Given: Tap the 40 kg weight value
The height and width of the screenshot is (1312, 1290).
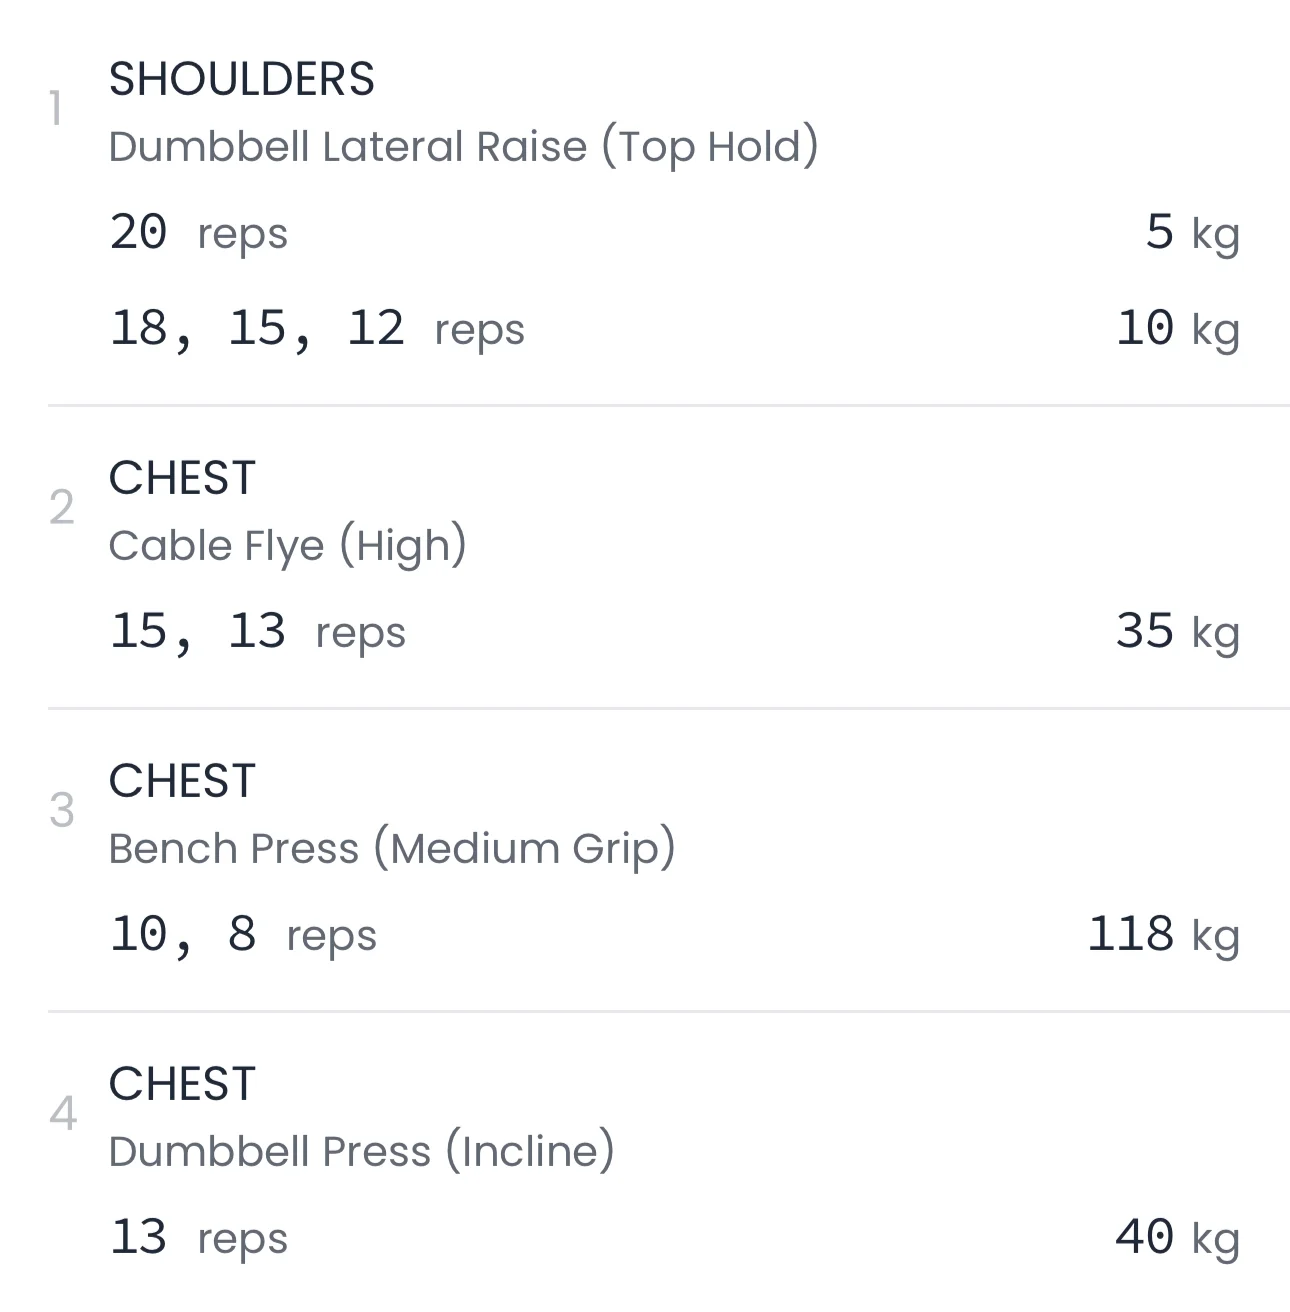Looking at the screenshot, I should pos(1177,1238).
